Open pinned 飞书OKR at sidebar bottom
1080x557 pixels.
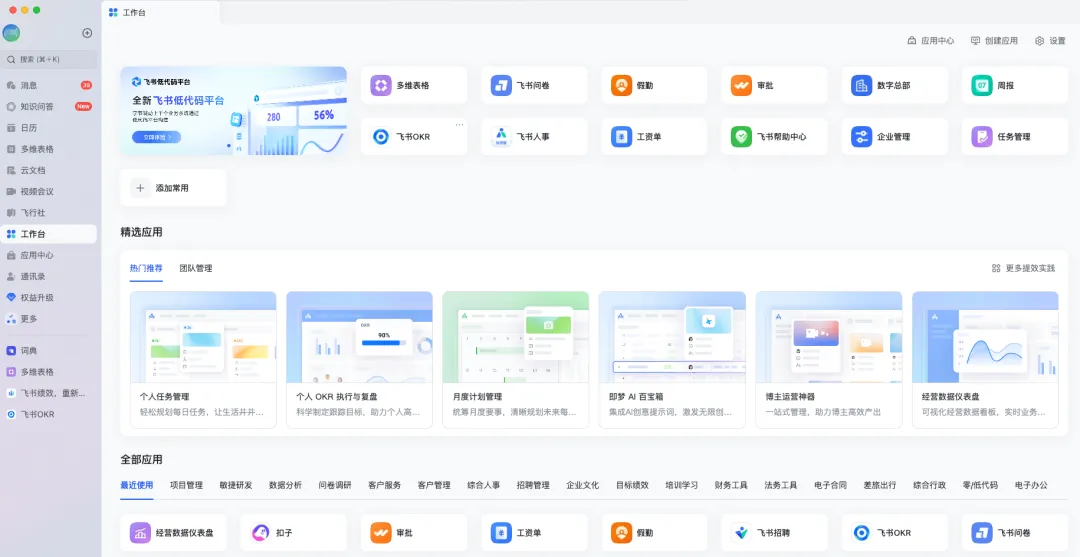[x=48, y=414]
